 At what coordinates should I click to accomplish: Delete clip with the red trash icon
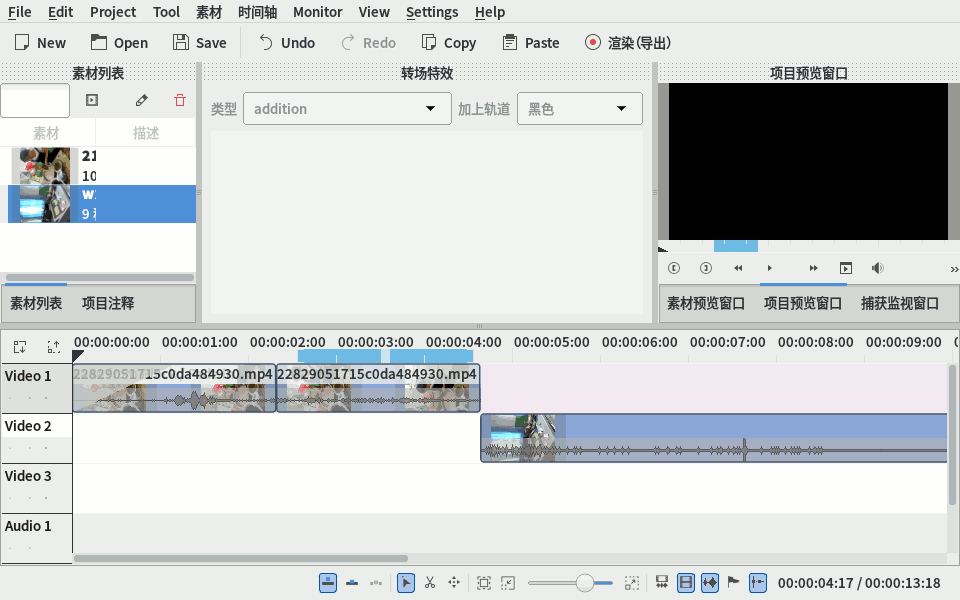pos(180,100)
